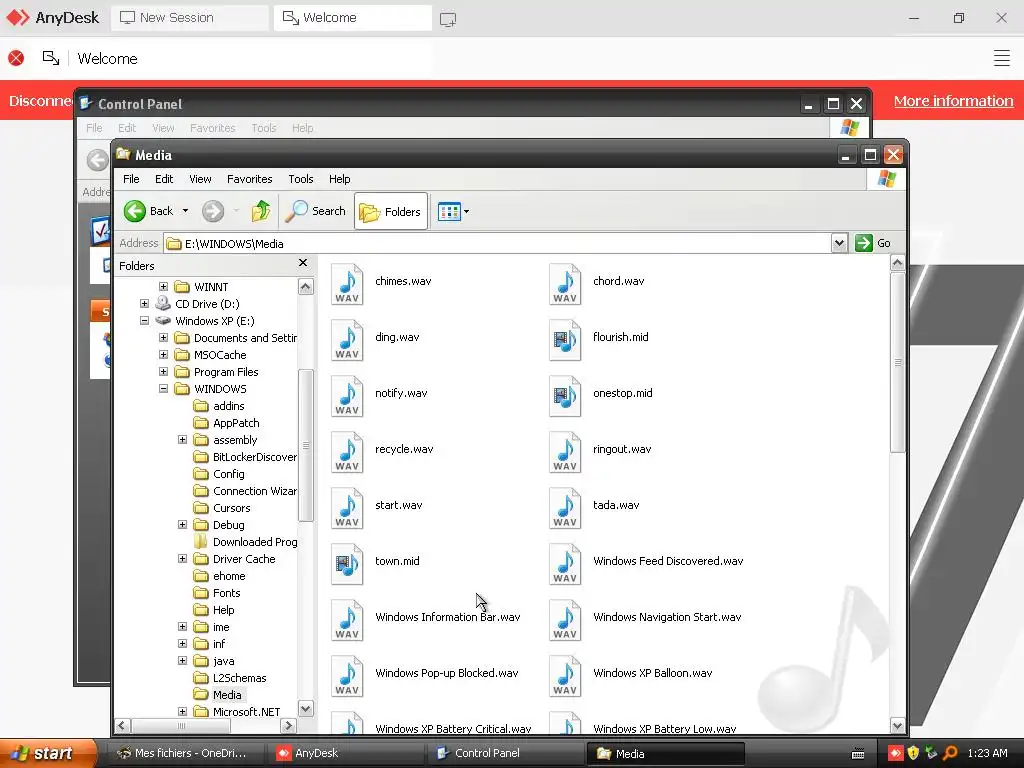Open the Address bar dropdown arrow
The height and width of the screenshot is (768, 1024).
pos(839,243)
